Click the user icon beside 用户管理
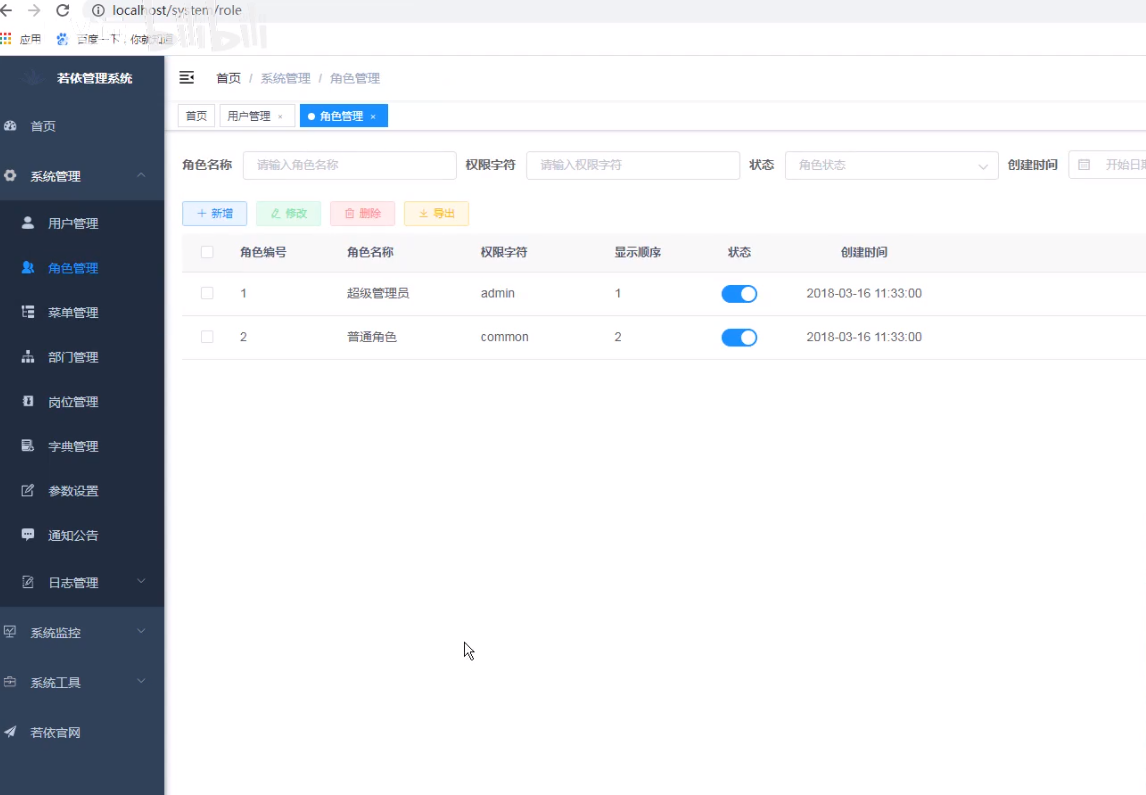This screenshot has height=795, width=1146. (28, 223)
